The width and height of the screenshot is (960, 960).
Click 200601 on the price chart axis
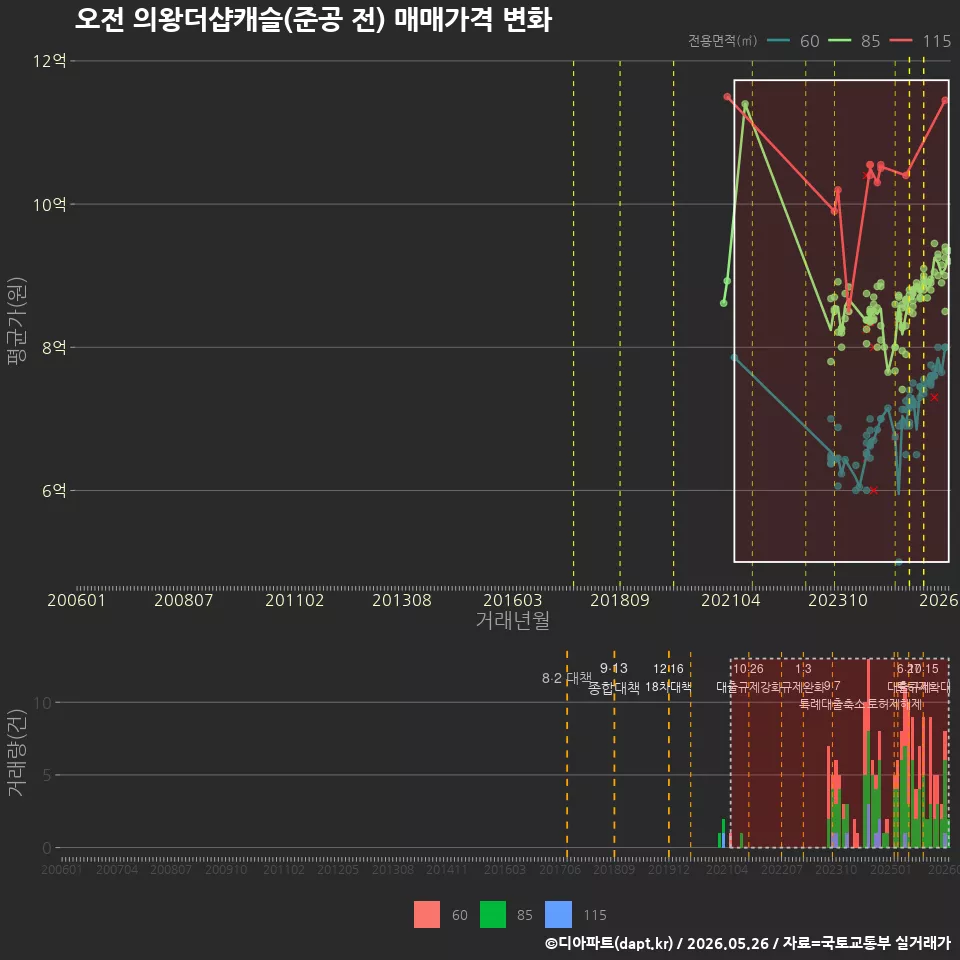pos(77,600)
